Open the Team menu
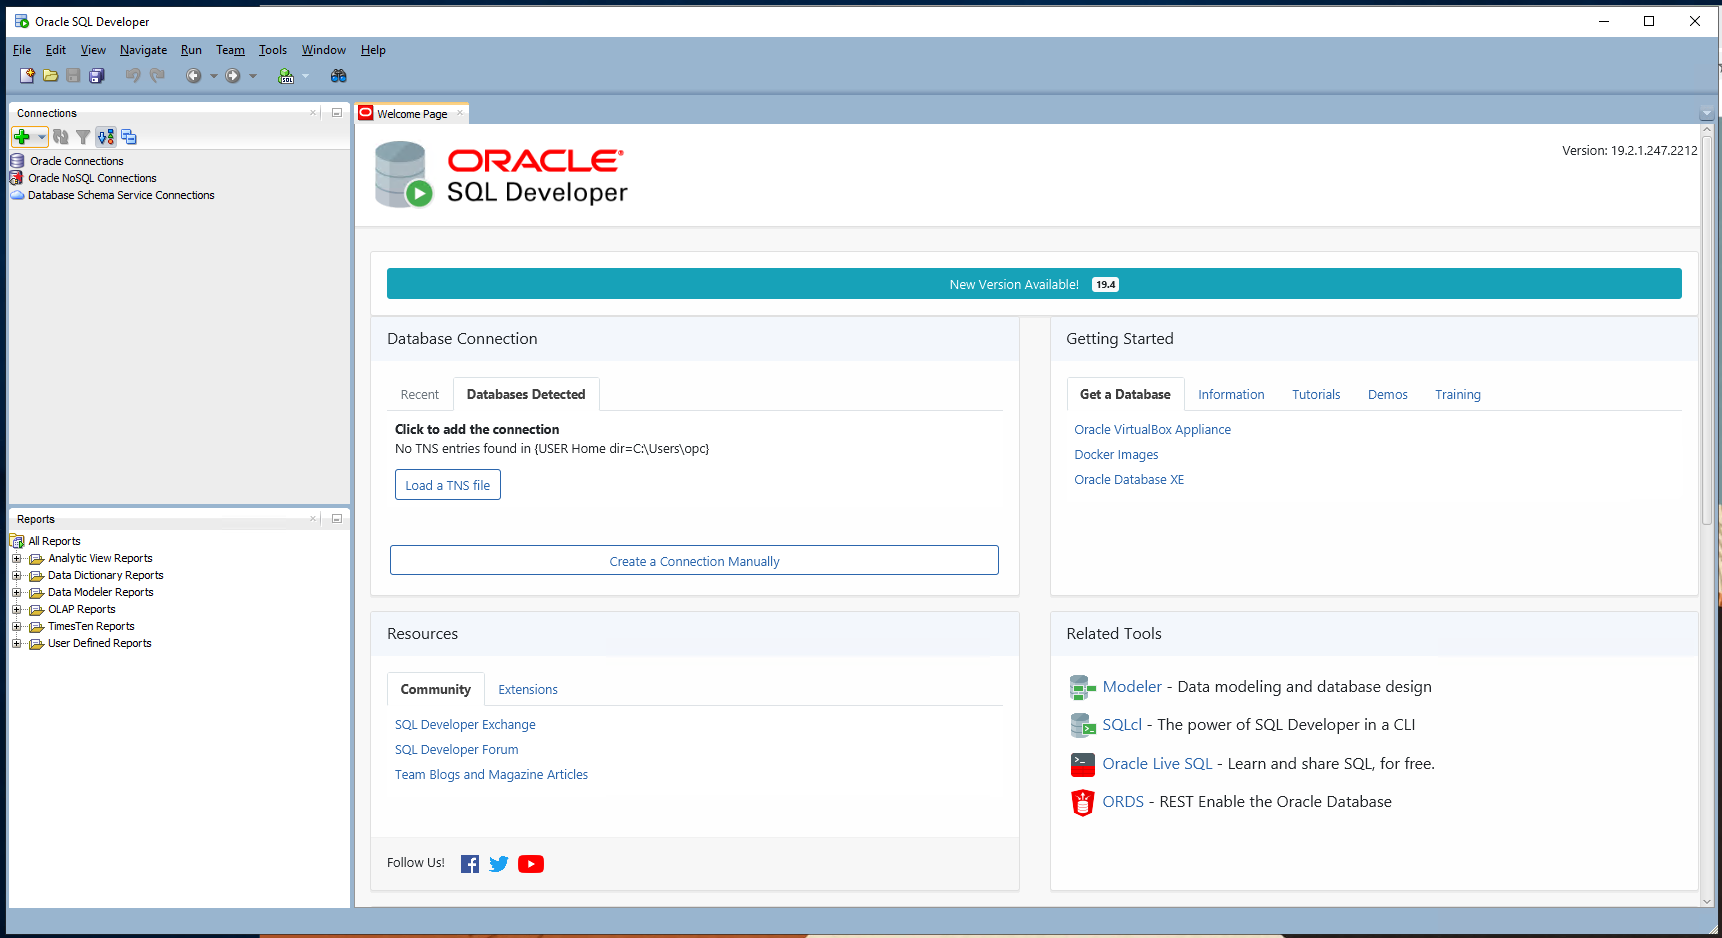1722x938 pixels. [x=230, y=50]
